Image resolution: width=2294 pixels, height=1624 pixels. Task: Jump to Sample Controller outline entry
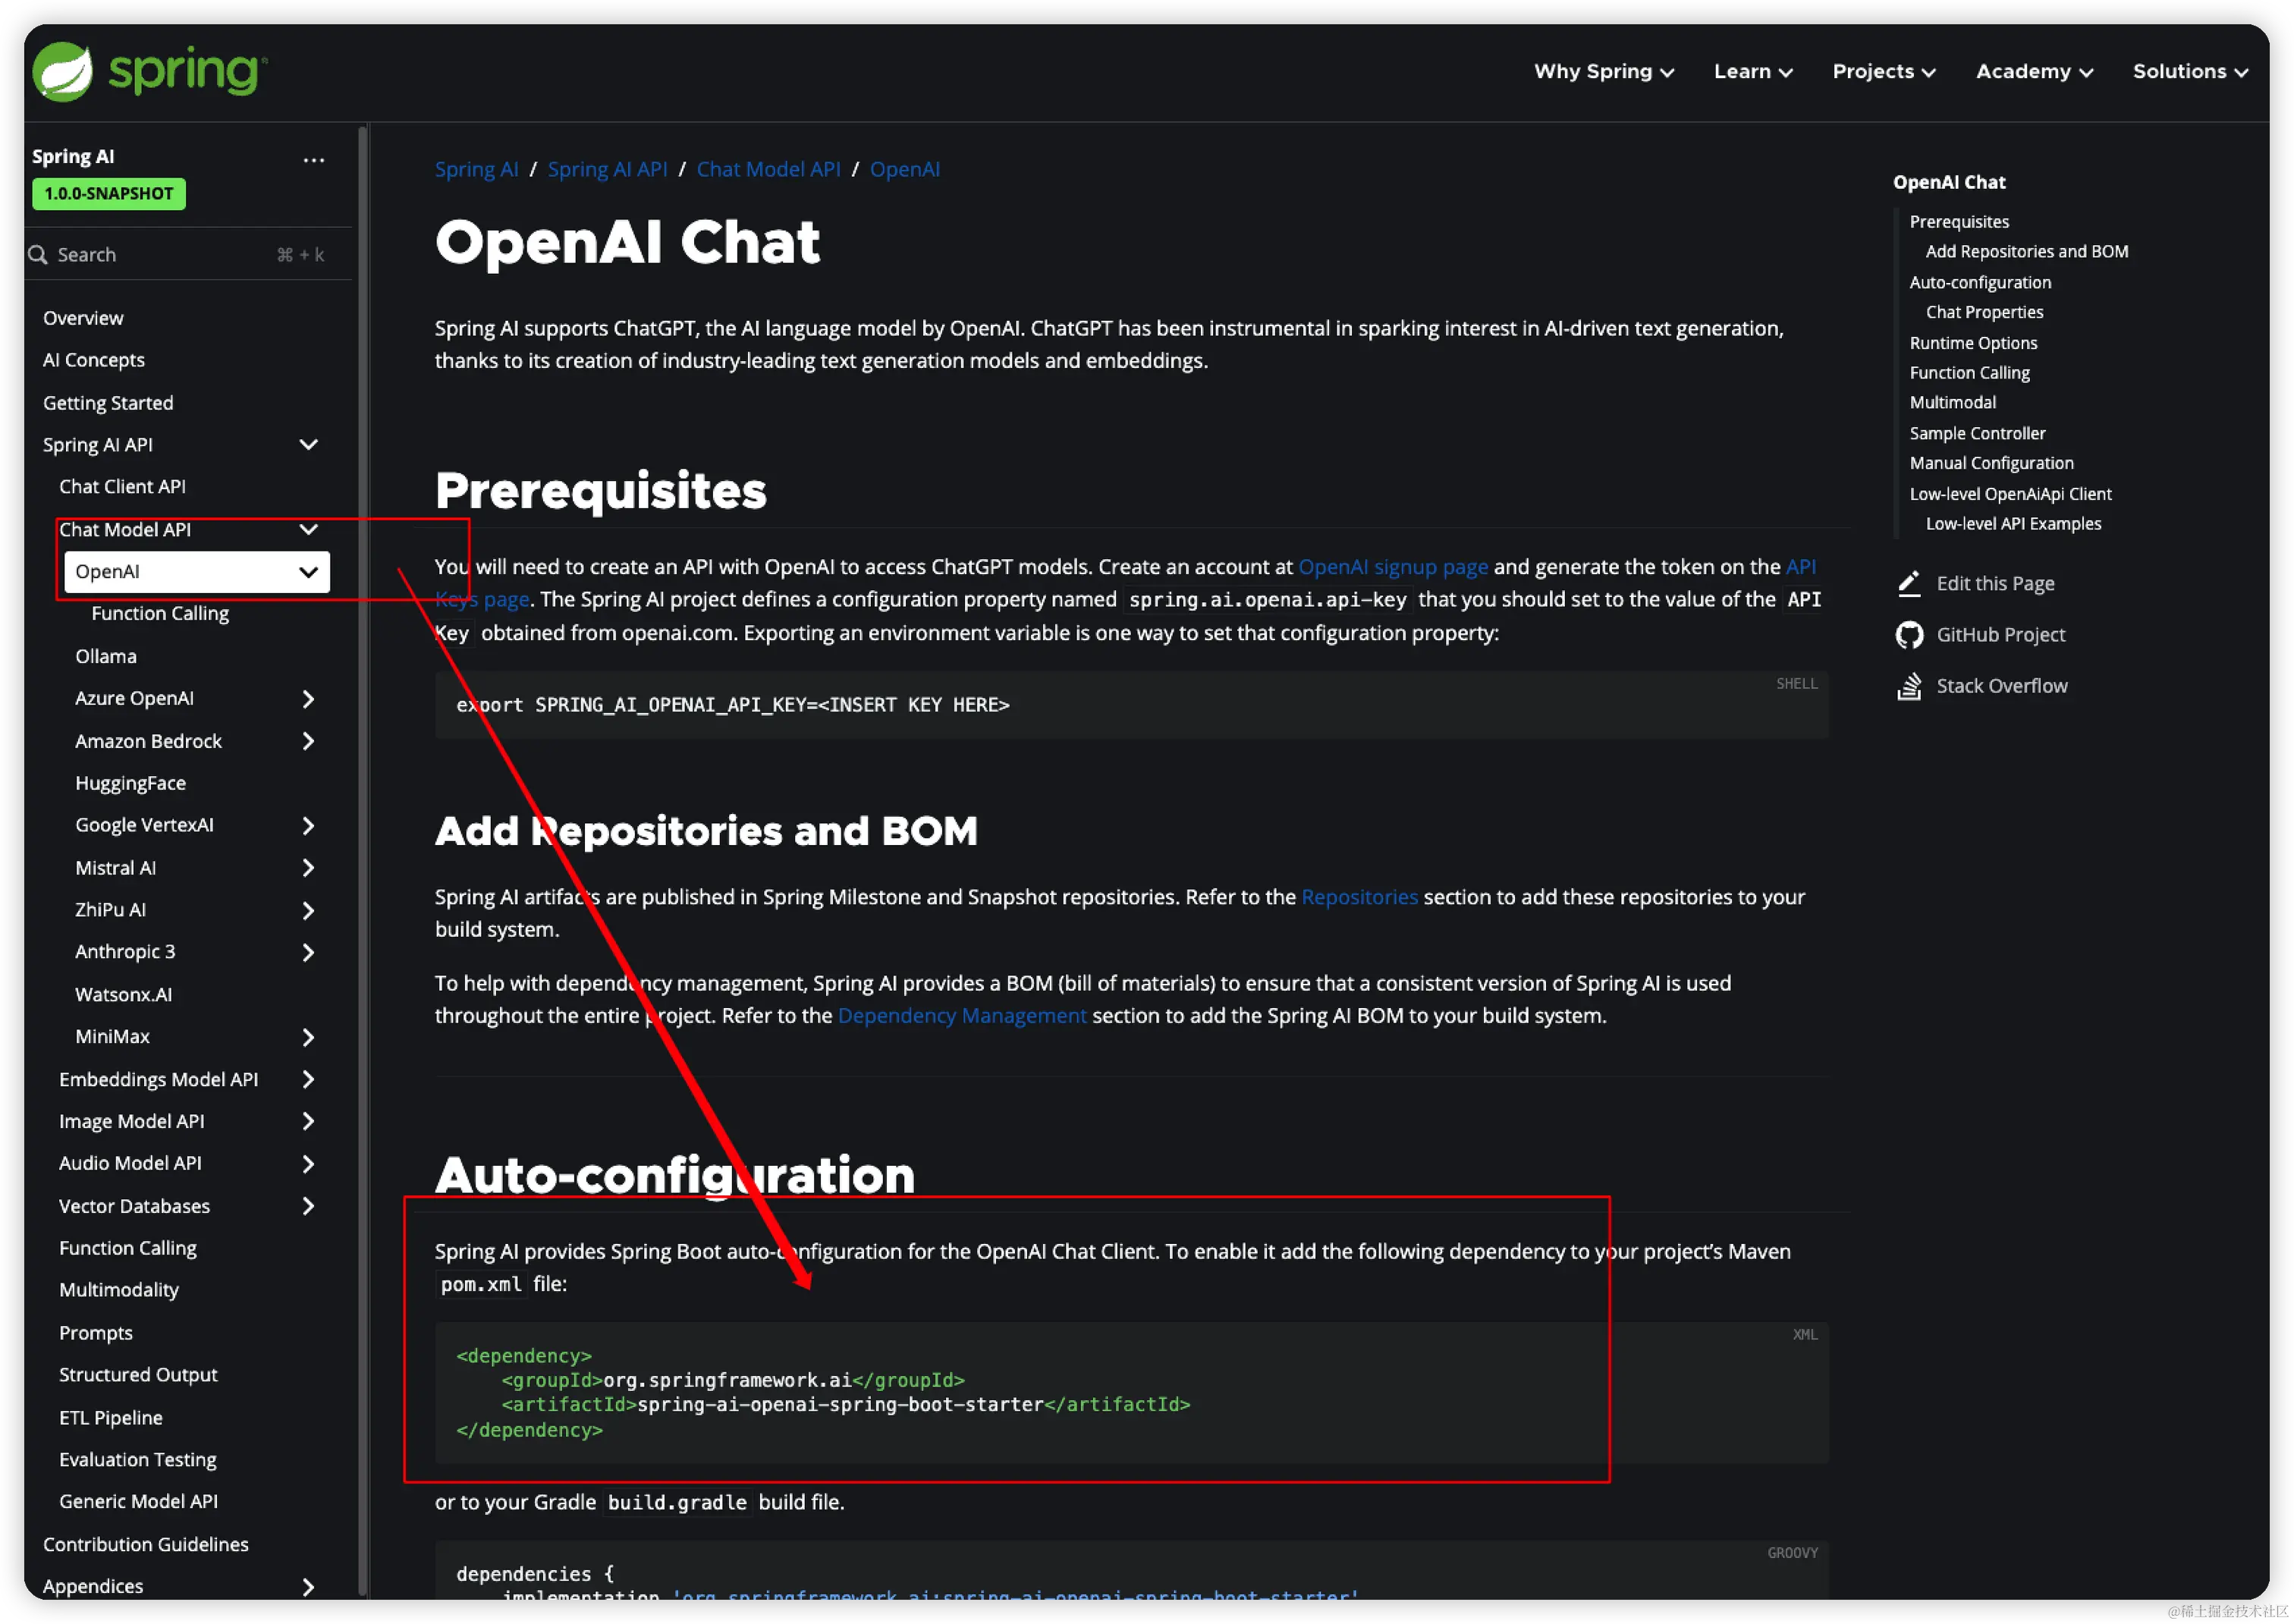pyautogui.click(x=1977, y=433)
